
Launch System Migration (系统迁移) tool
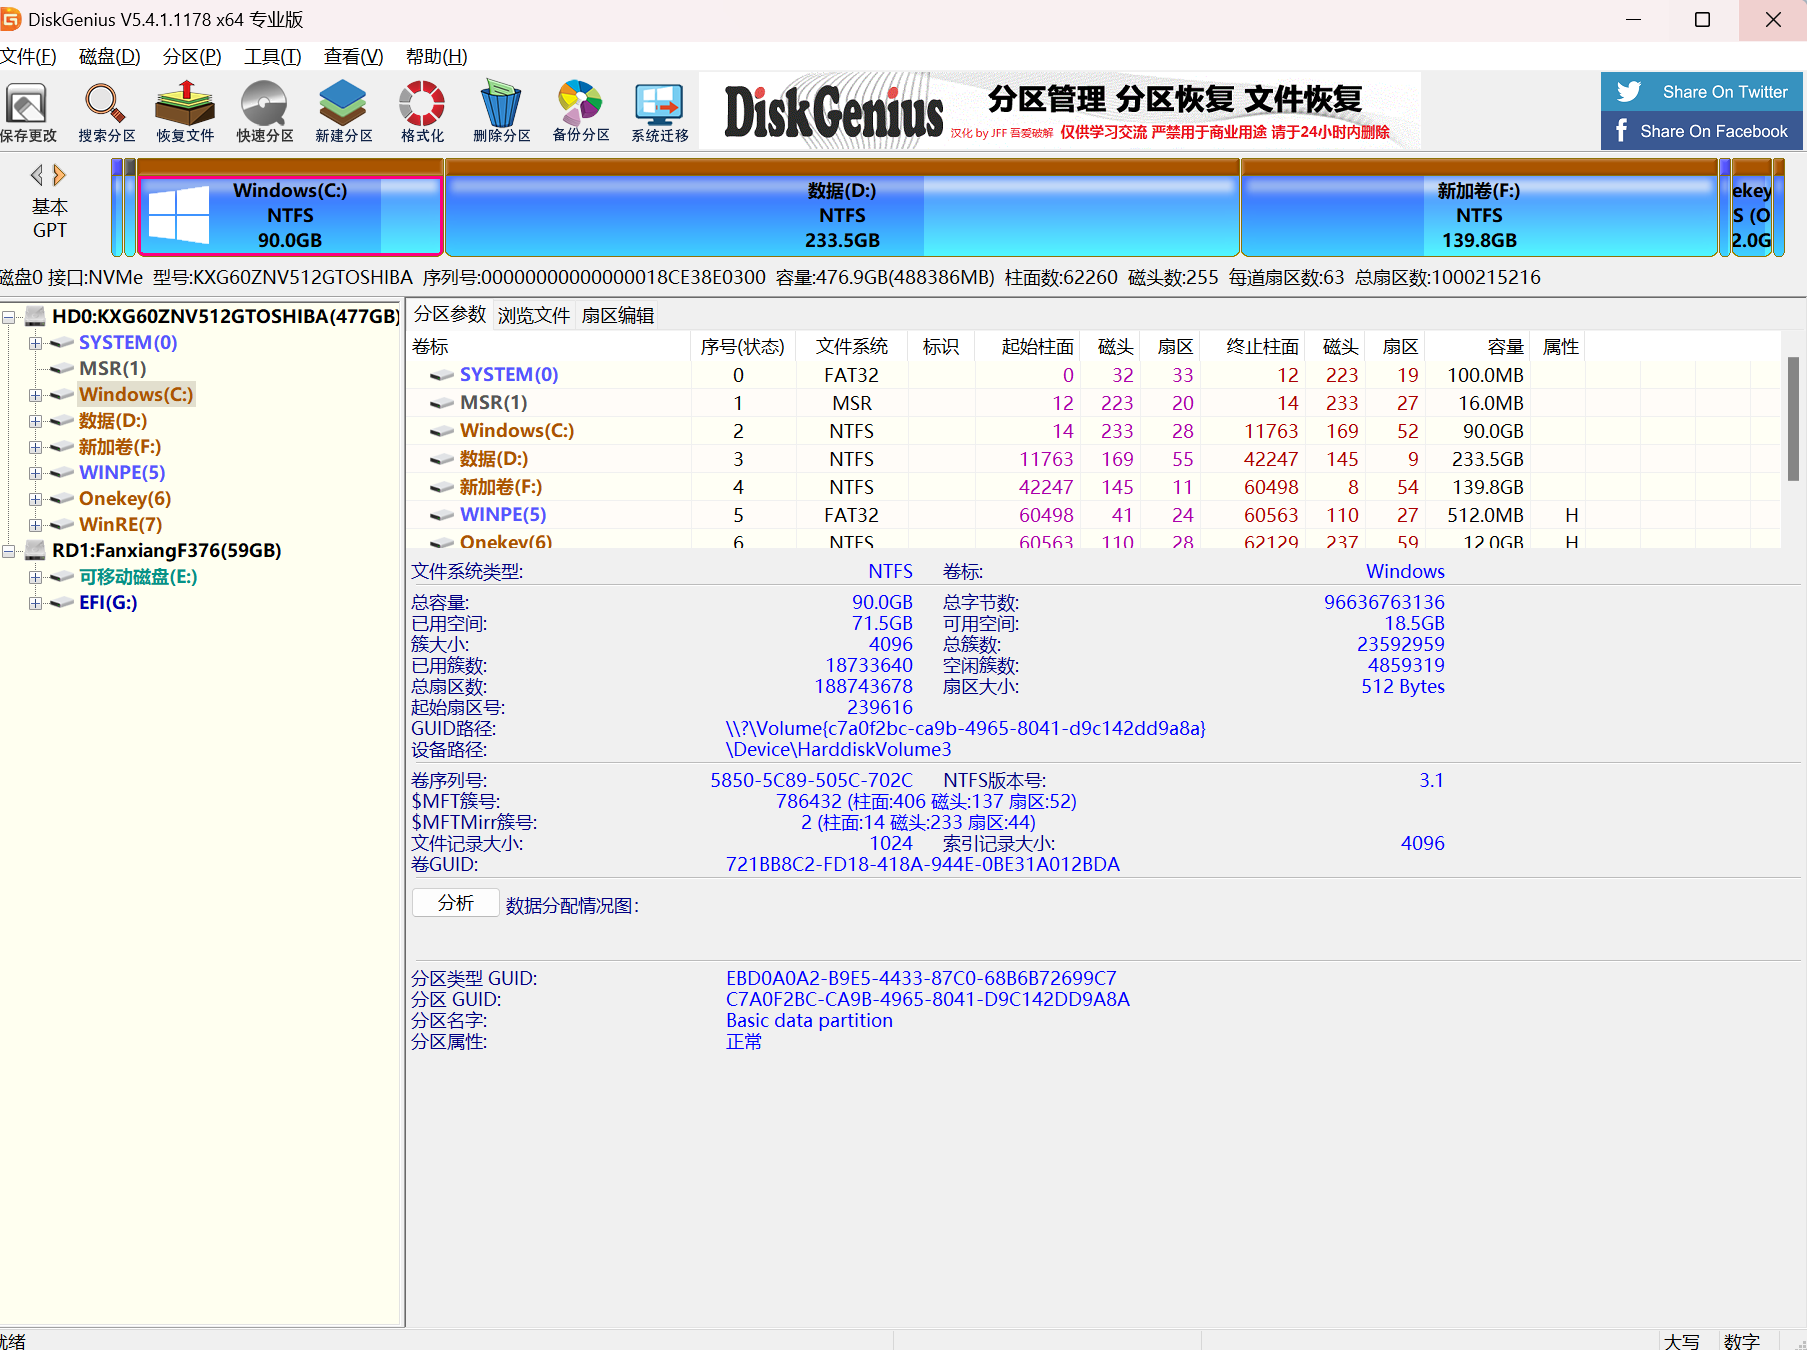point(660,111)
